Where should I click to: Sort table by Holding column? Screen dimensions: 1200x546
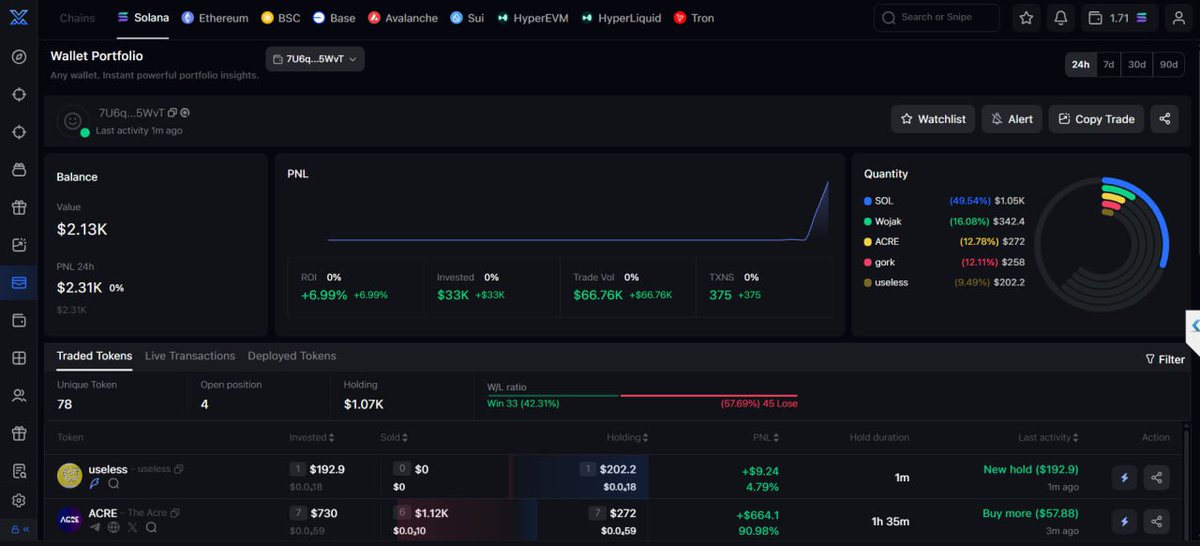click(x=627, y=437)
